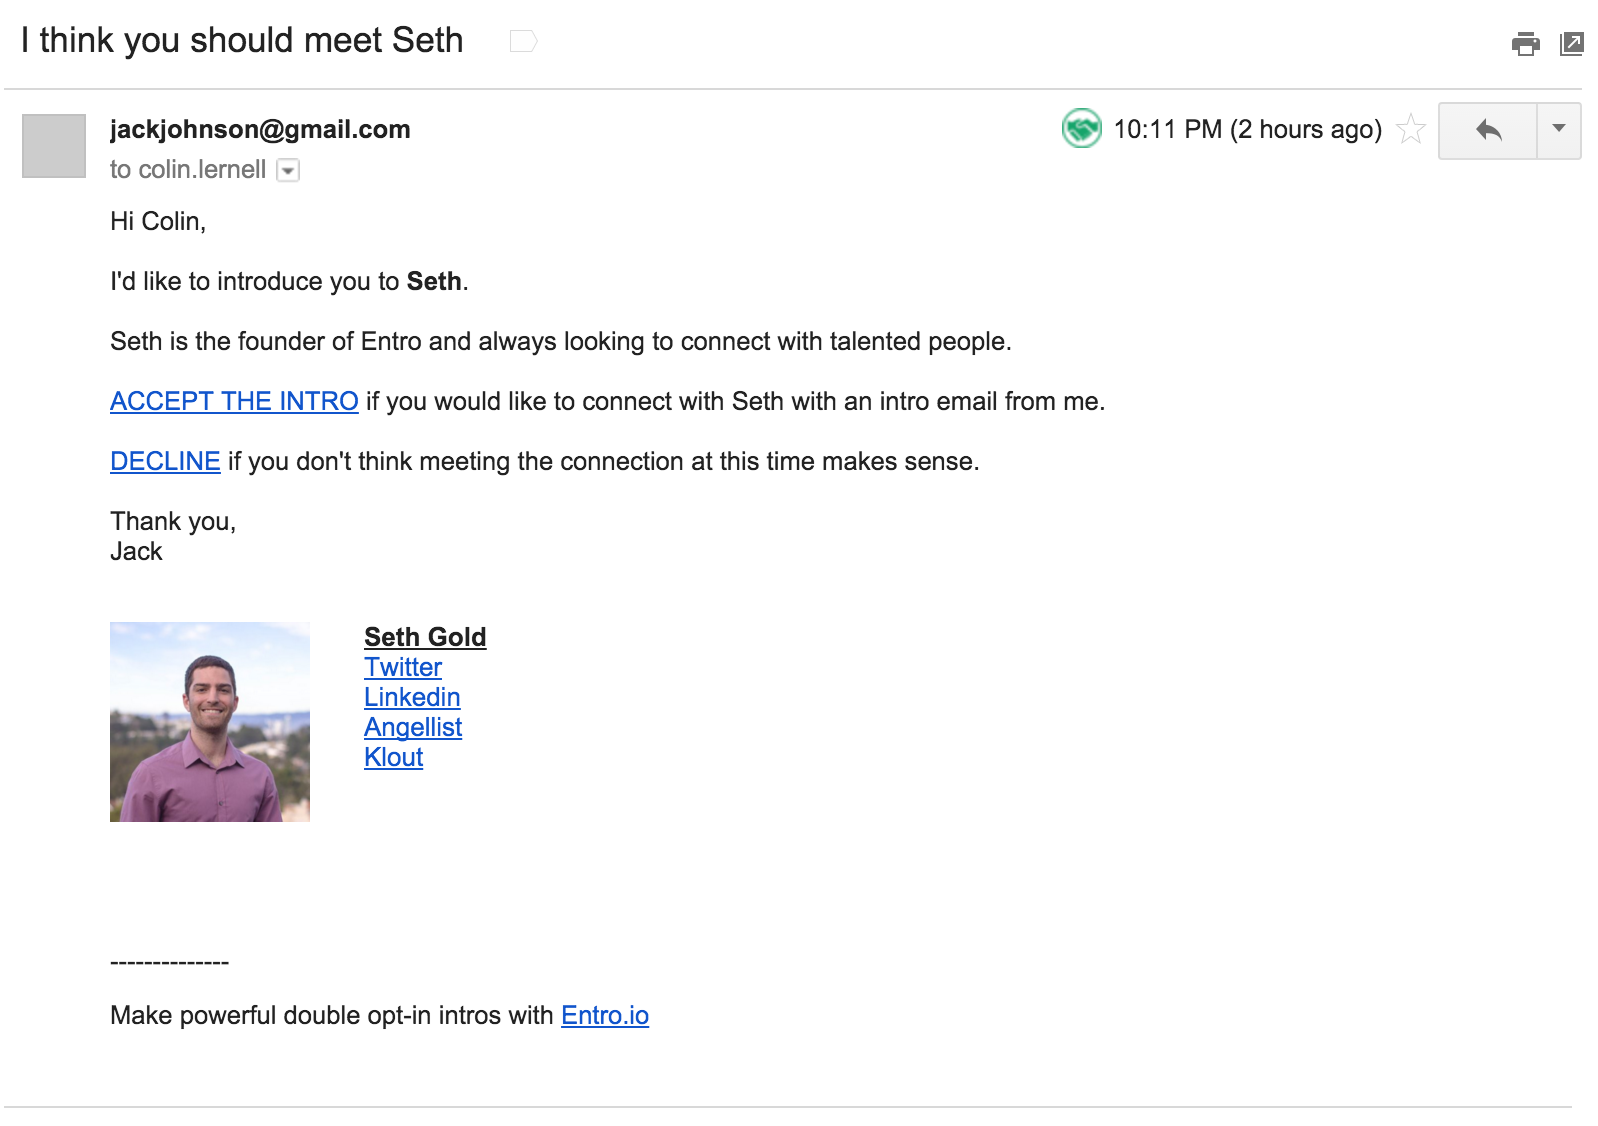The image size is (1598, 1126).
Task: Open email in new window icon
Action: (x=1571, y=44)
